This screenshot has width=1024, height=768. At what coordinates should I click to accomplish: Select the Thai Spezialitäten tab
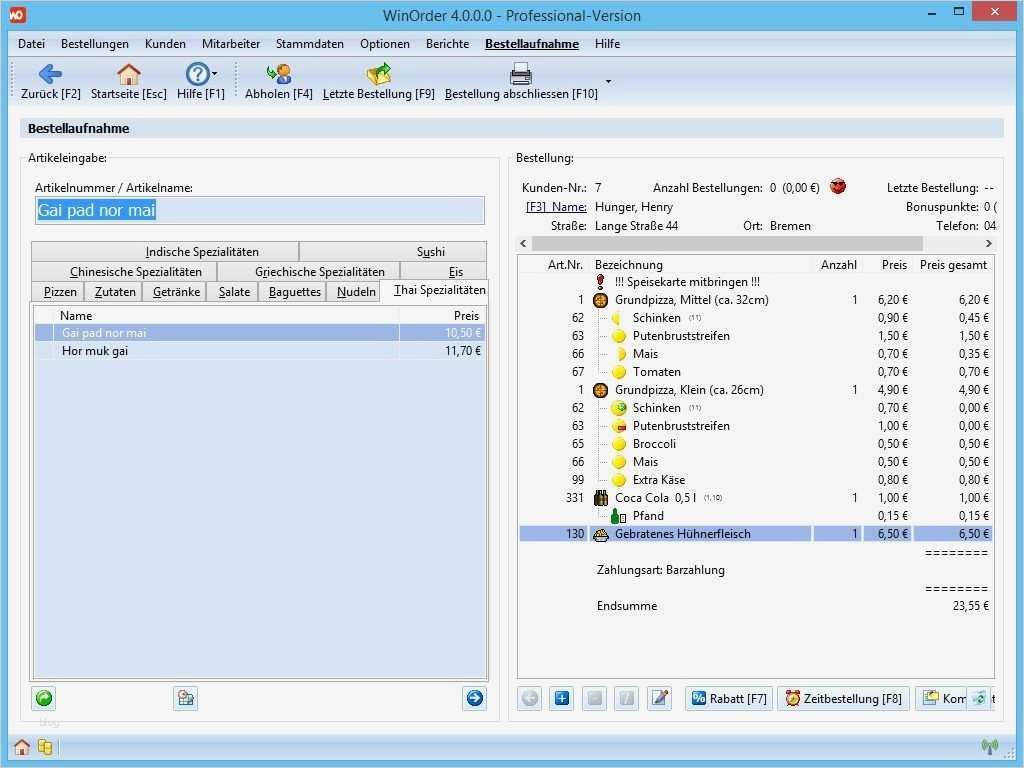435,290
